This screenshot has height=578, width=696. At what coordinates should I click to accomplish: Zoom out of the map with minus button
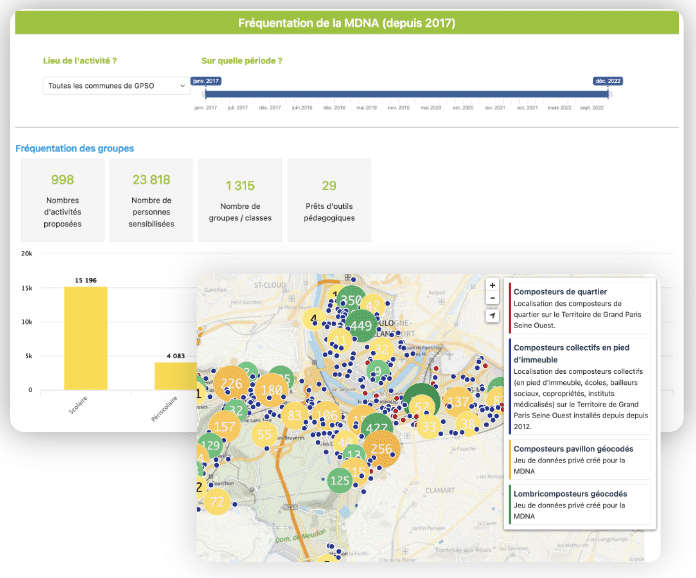pos(492,298)
